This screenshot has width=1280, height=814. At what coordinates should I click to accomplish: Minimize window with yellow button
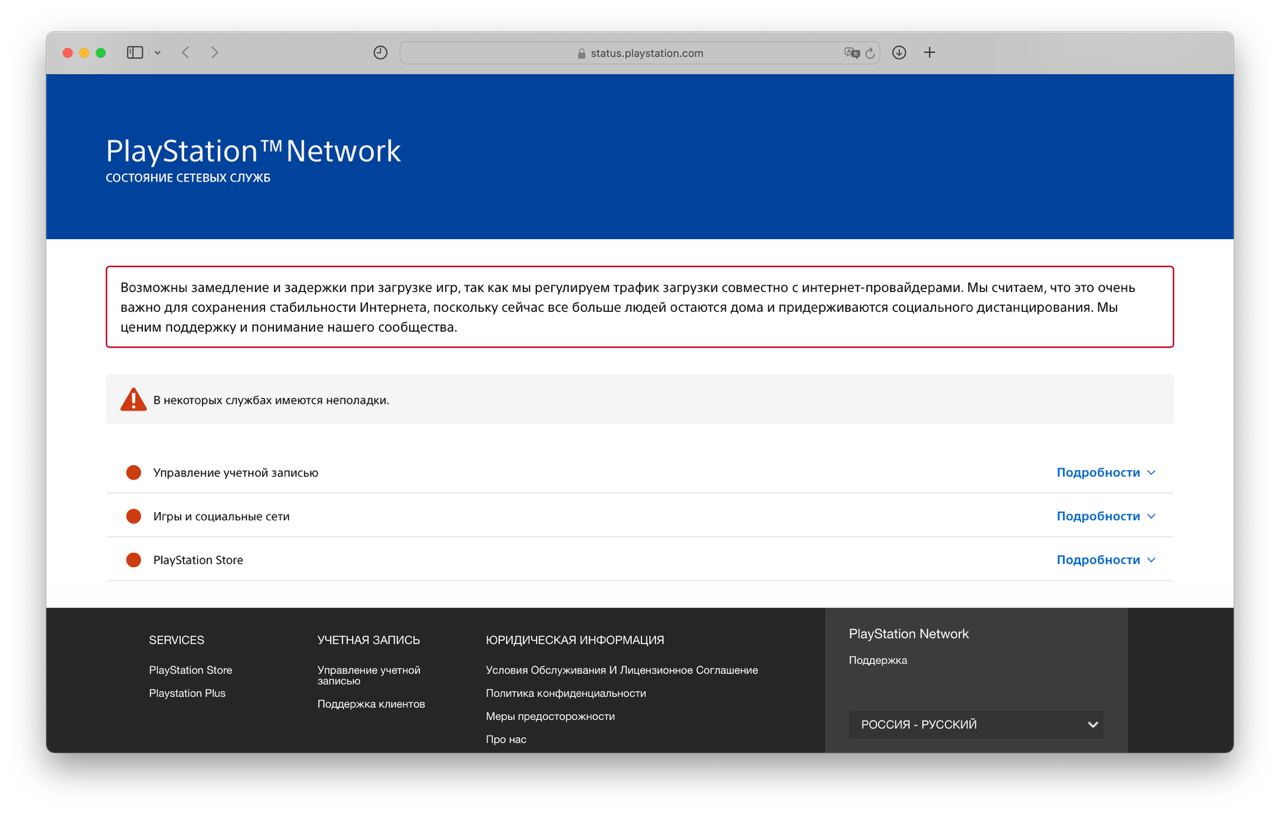point(84,53)
